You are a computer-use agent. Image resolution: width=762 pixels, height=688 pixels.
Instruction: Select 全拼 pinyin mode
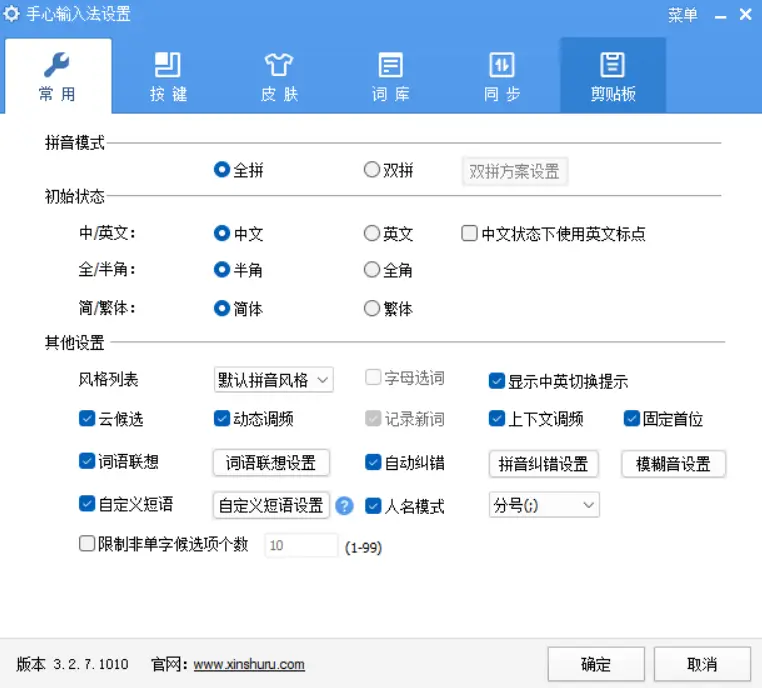(x=239, y=170)
